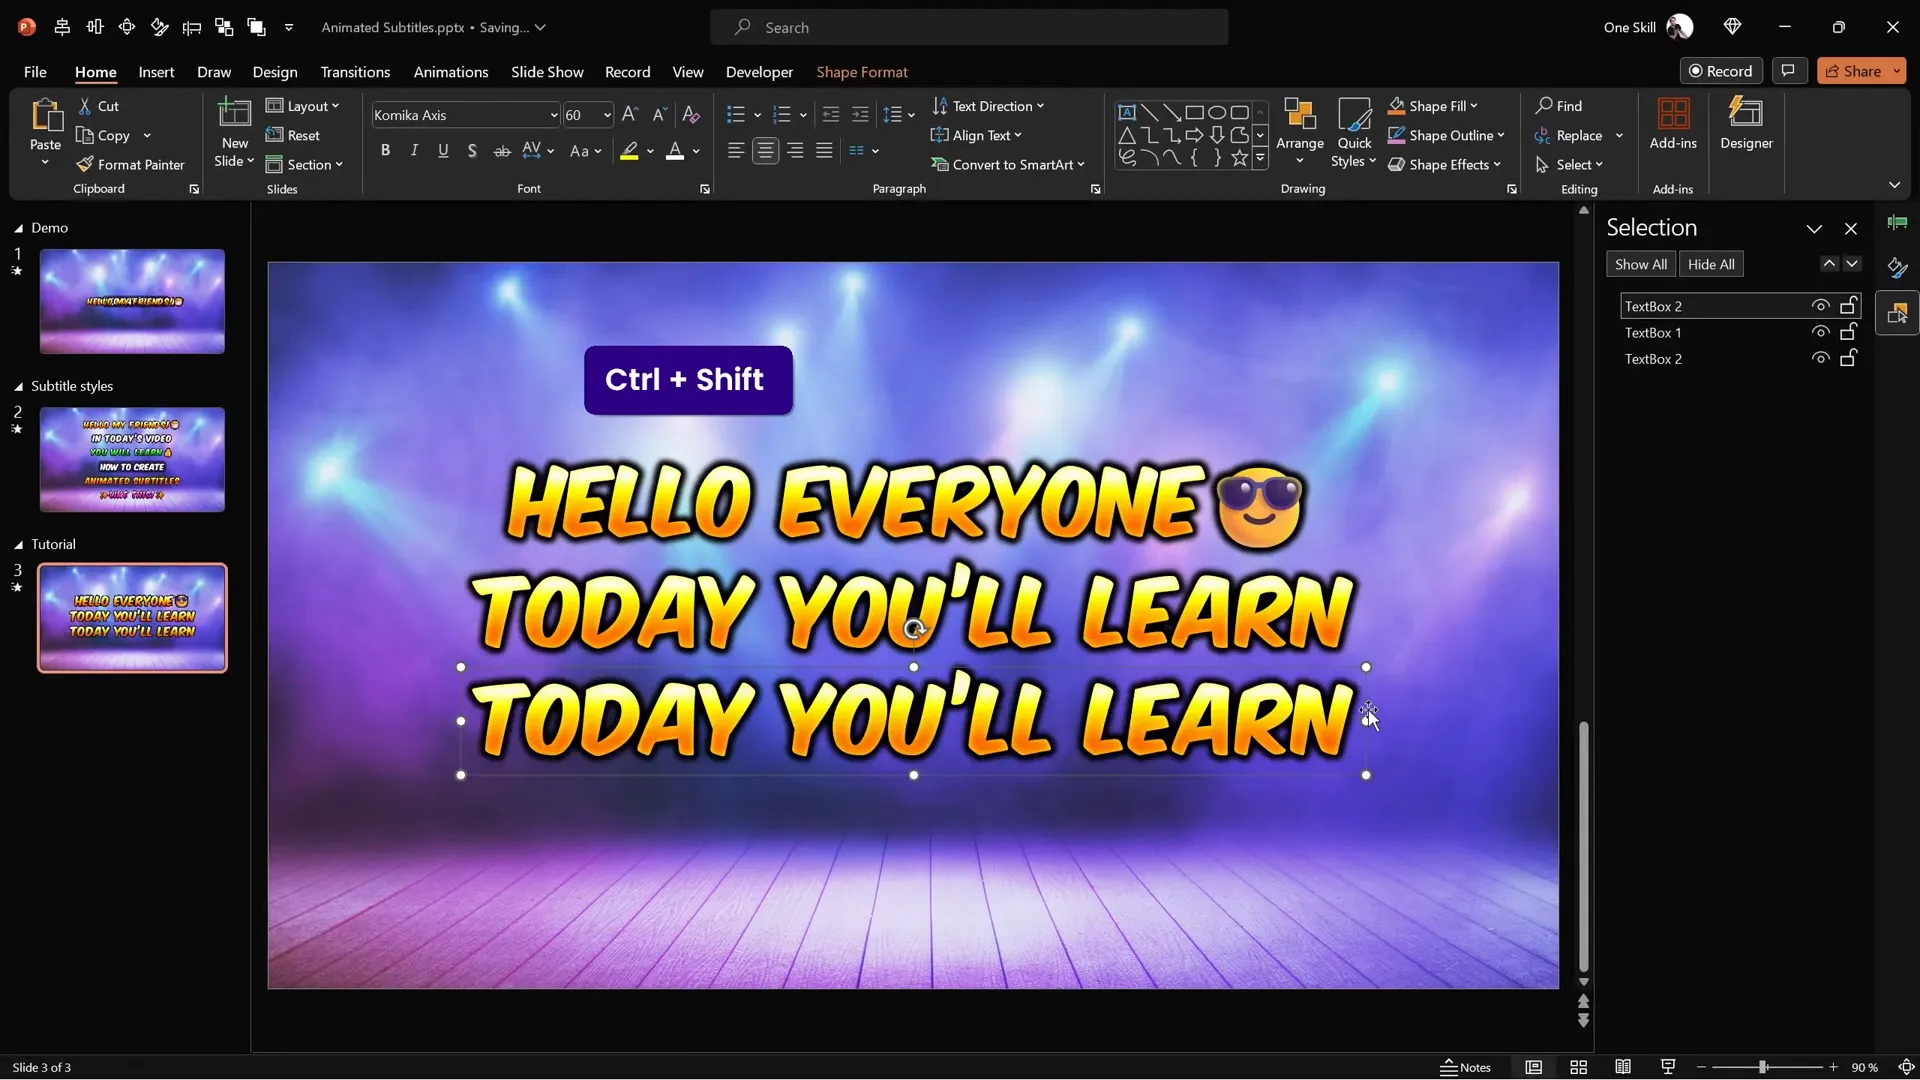This screenshot has height=1080, width=1920.
Task: Hide the selected TextBox 2 at top
Action: click(x=1820, y=306)
